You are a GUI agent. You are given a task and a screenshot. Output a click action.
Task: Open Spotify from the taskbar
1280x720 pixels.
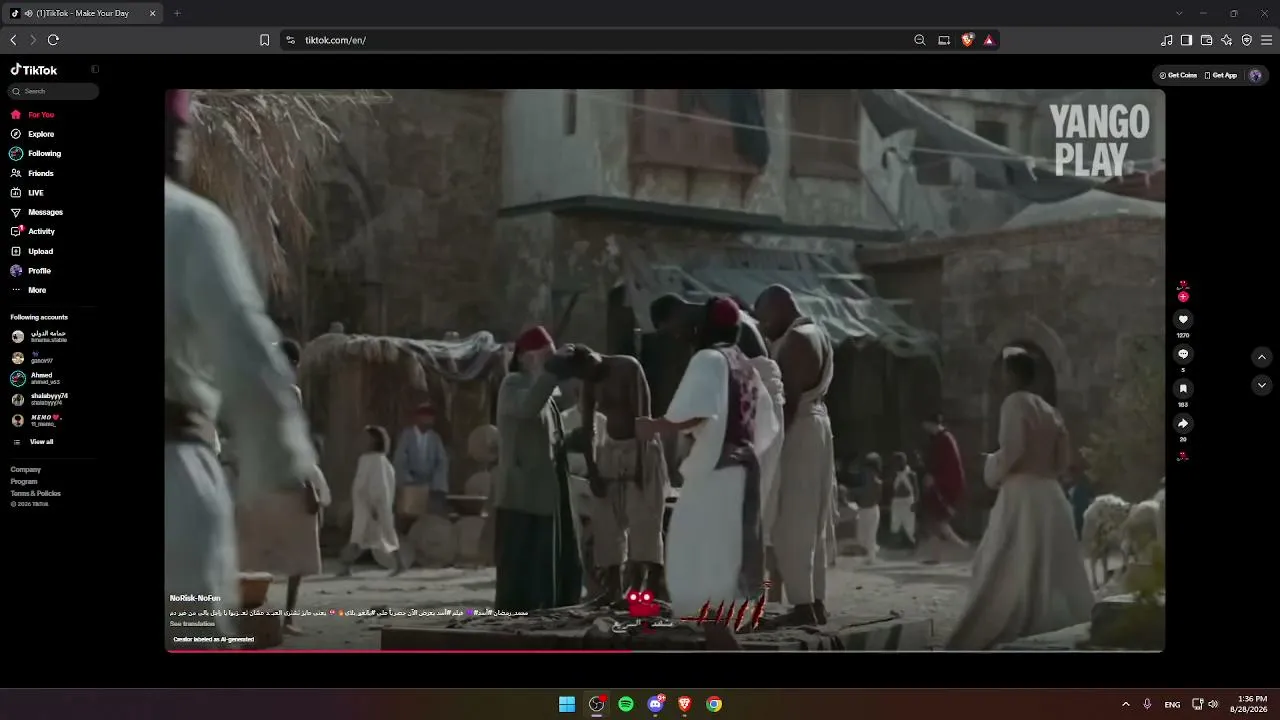(626, 704)
